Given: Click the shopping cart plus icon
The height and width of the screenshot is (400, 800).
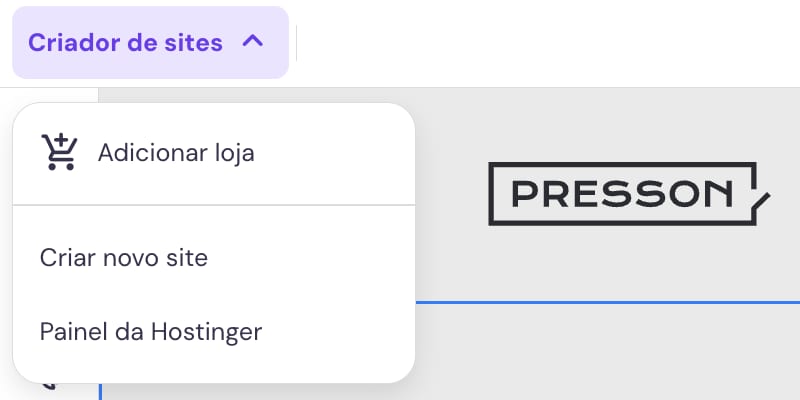Looking at the screenshot, I should pos(59,153).
